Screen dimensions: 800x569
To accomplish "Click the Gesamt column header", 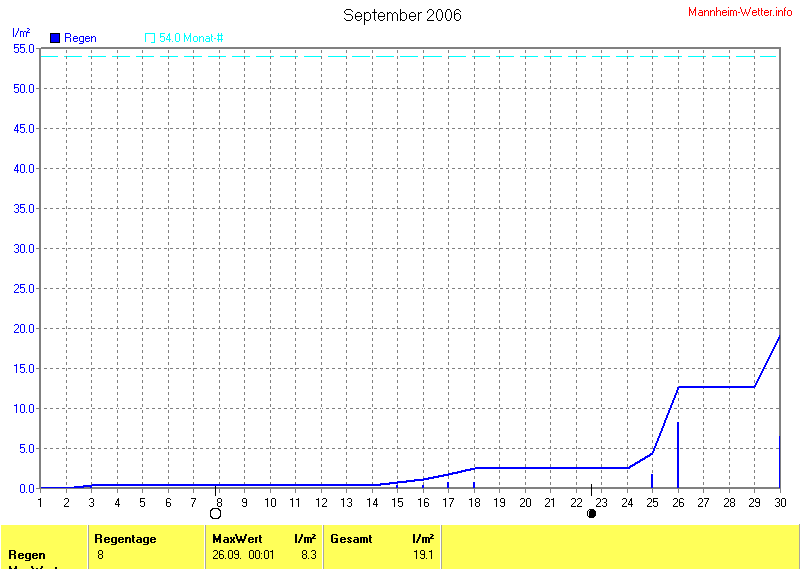I will [x=351, y=539].
